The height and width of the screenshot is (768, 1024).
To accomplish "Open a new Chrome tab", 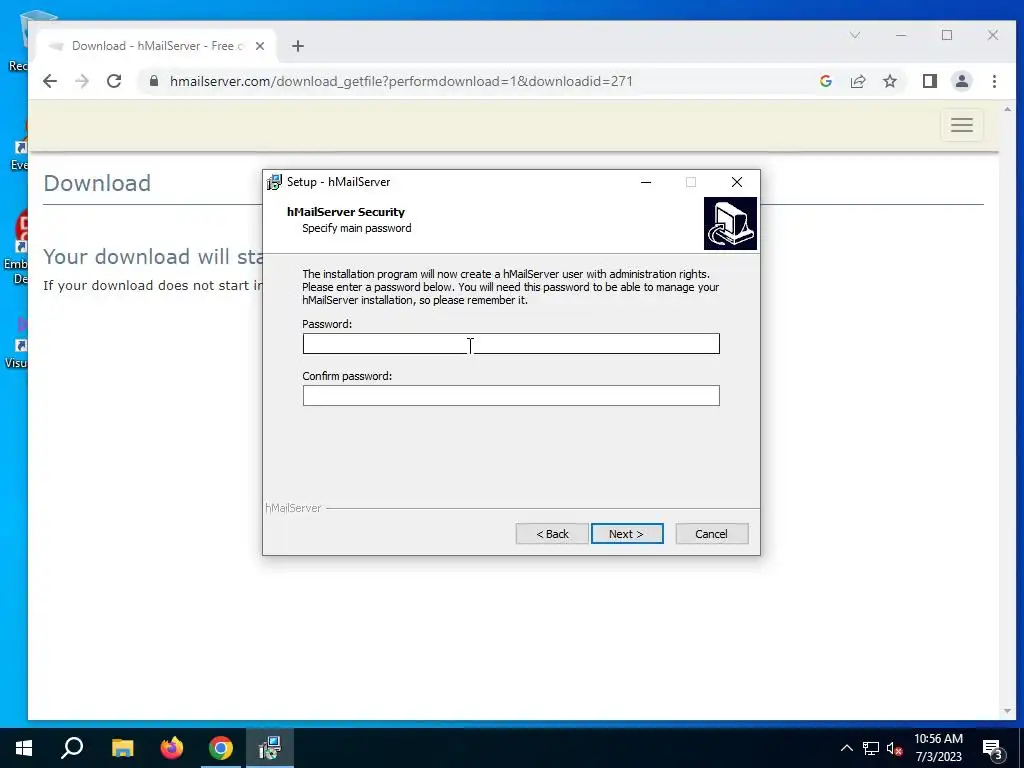I will [298, 46].
